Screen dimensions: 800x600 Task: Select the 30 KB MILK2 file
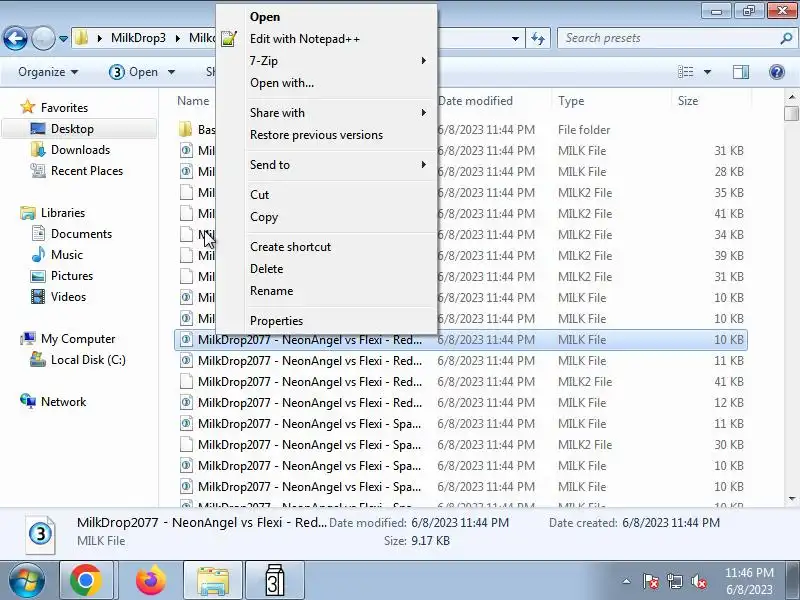pyautogui.click(x=461, y=445)
